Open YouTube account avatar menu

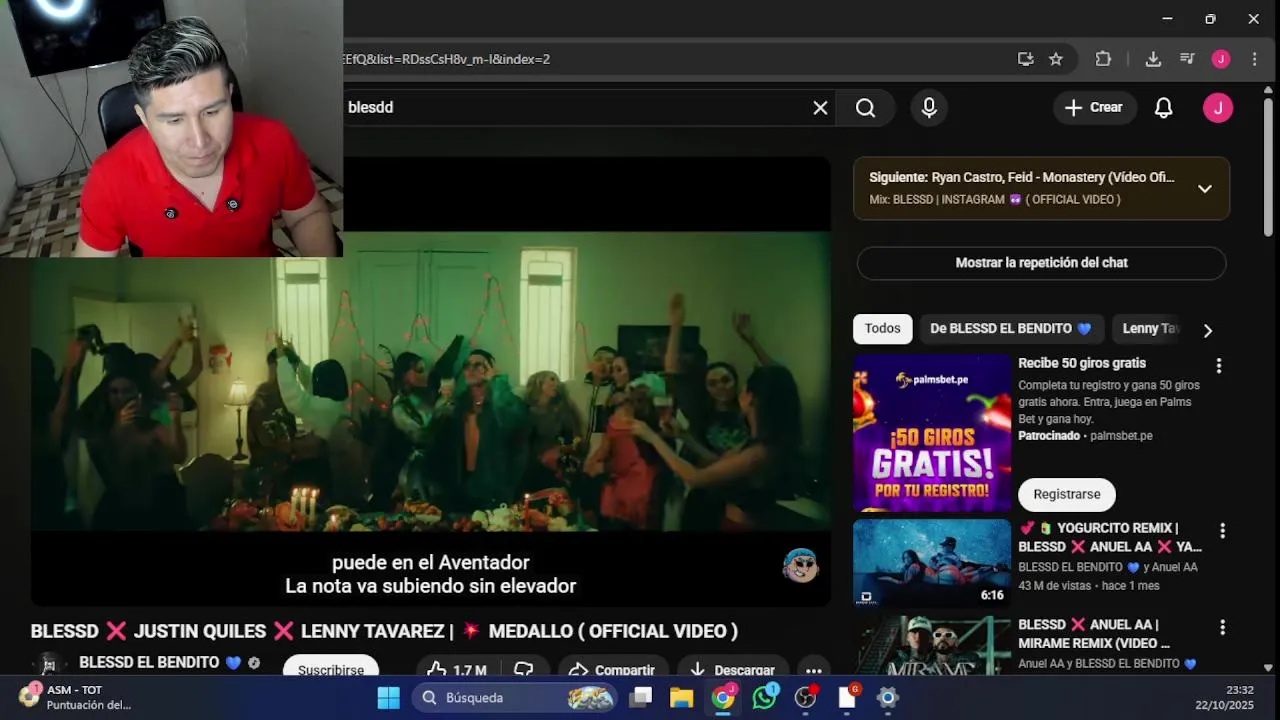pyautogui.click(x=1218, y=108)
